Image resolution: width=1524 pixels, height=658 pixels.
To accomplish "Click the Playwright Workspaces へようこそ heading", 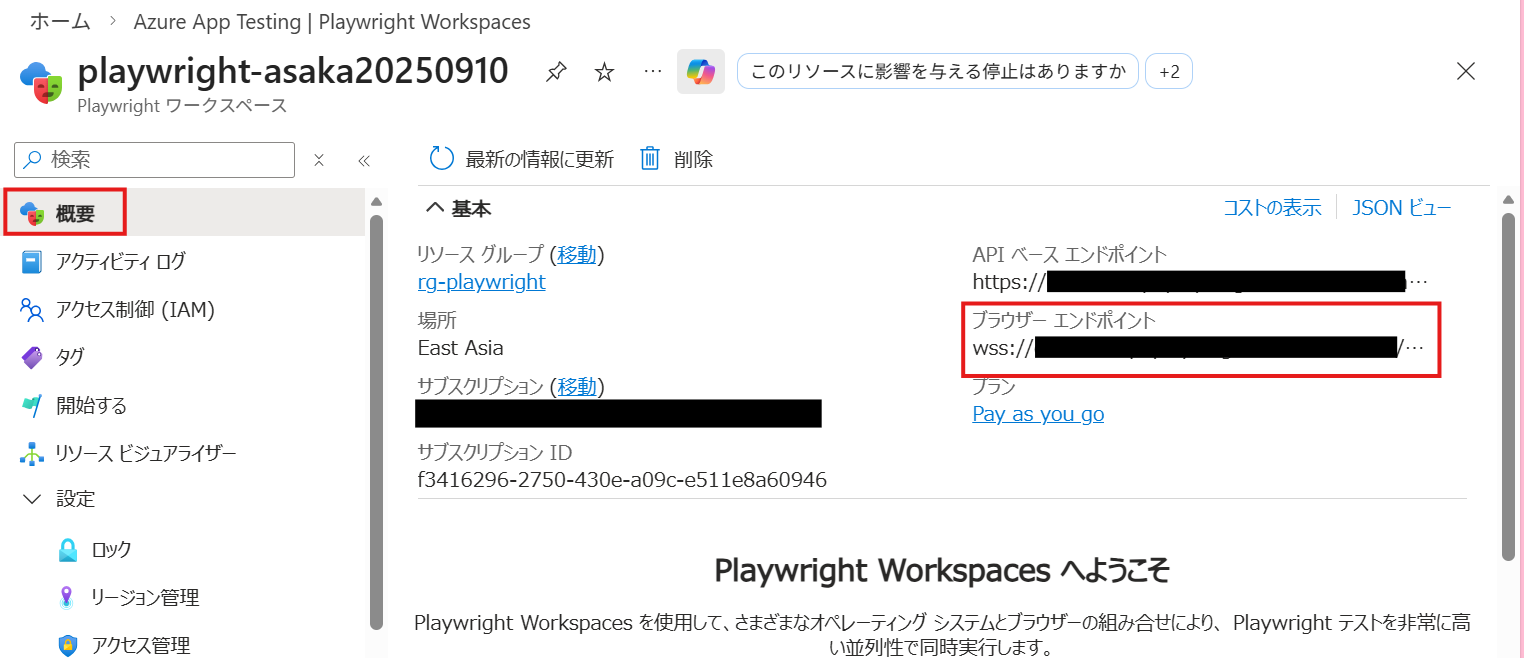I will pos(942,570).
